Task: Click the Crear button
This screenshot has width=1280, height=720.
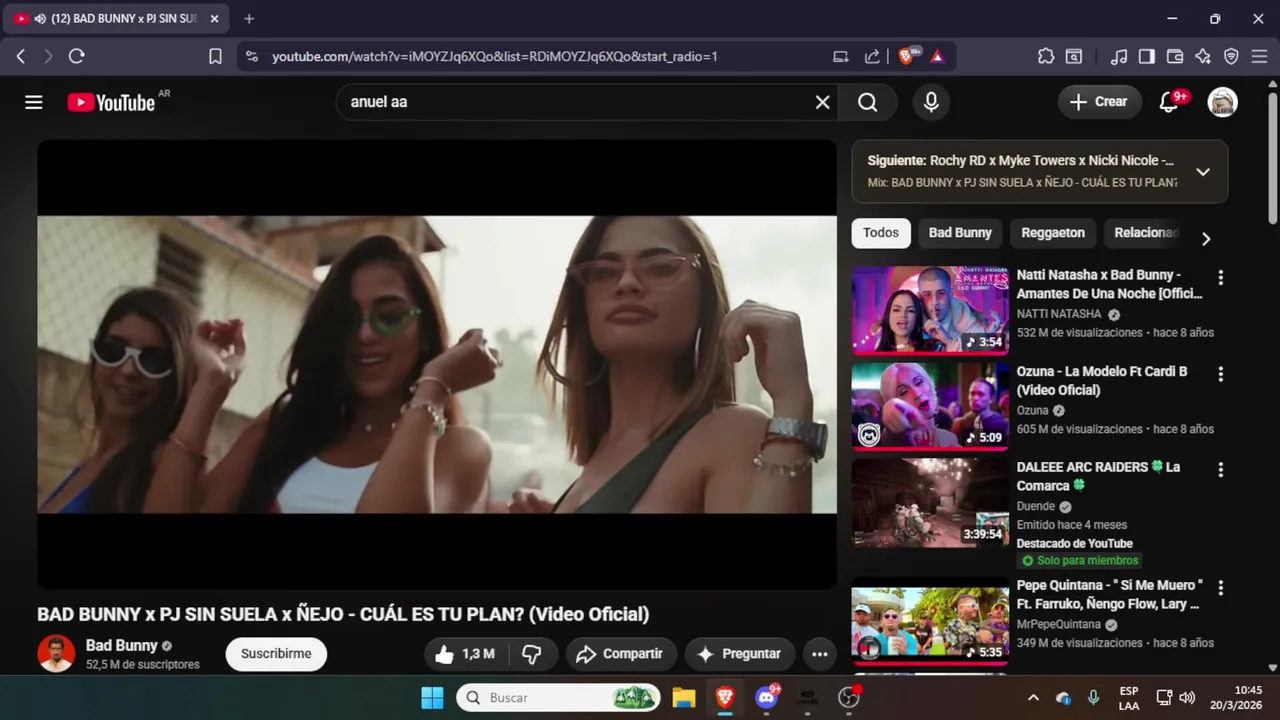Action: 1099,102
